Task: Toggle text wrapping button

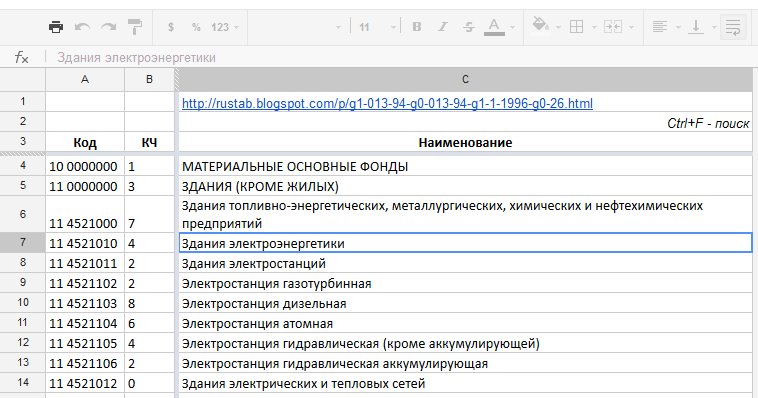Action: 733,27
